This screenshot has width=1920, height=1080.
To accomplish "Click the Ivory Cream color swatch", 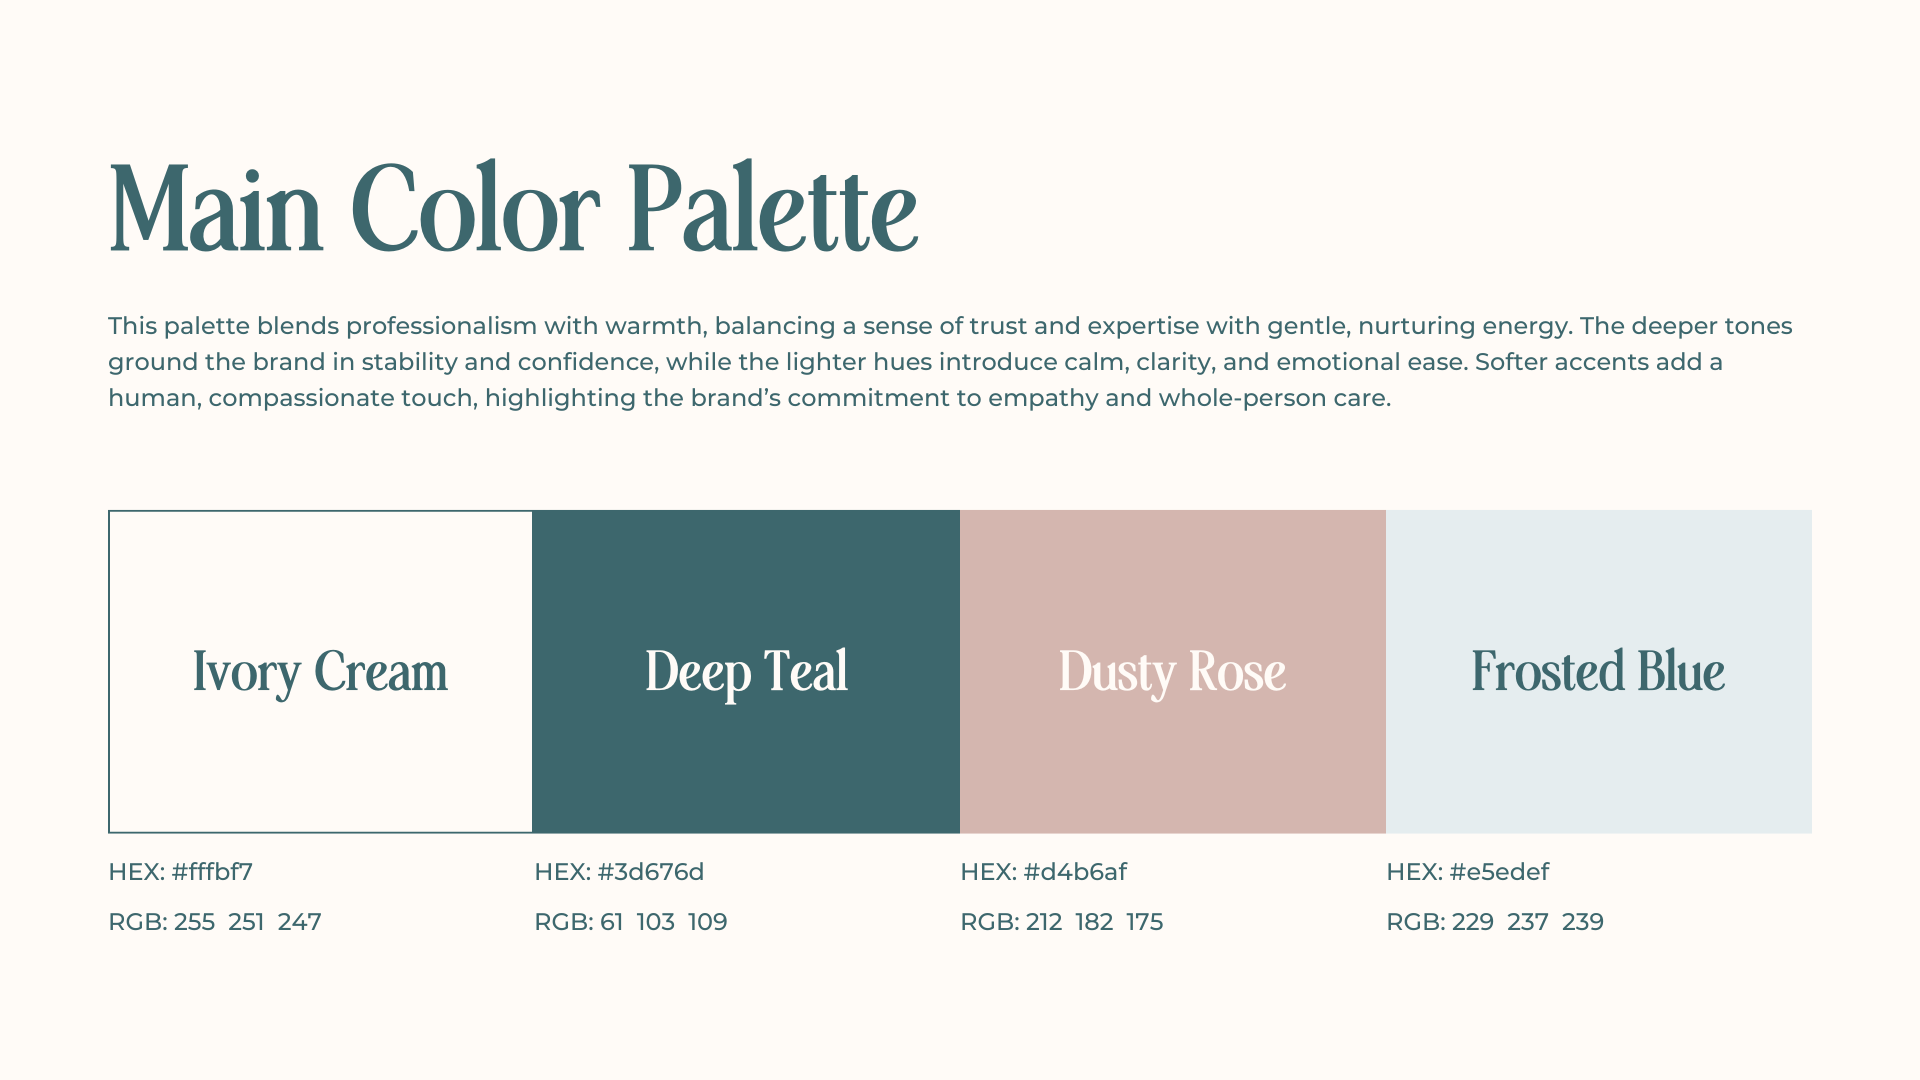I will pyautogui.click(x=320, y=671).
